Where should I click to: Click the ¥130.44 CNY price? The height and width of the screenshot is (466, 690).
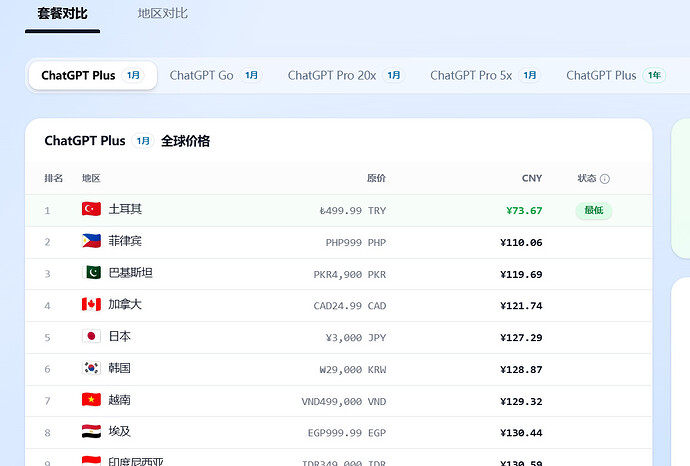point(521,433)
